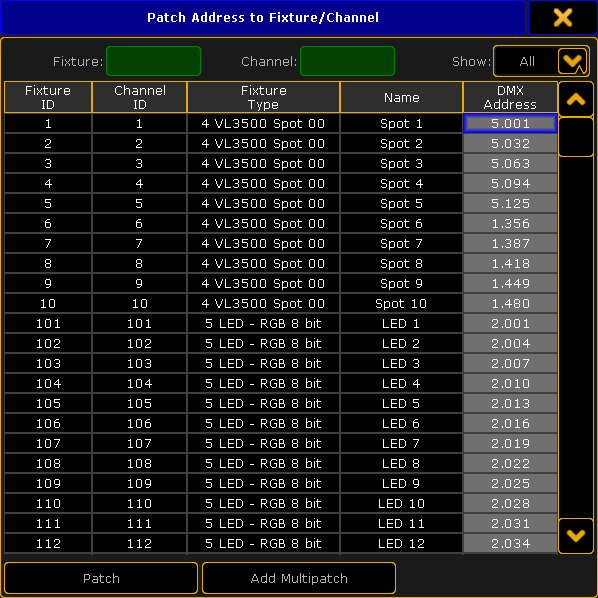Select the LED 1 name cell

pyautogui.click(x=401, y=323)
